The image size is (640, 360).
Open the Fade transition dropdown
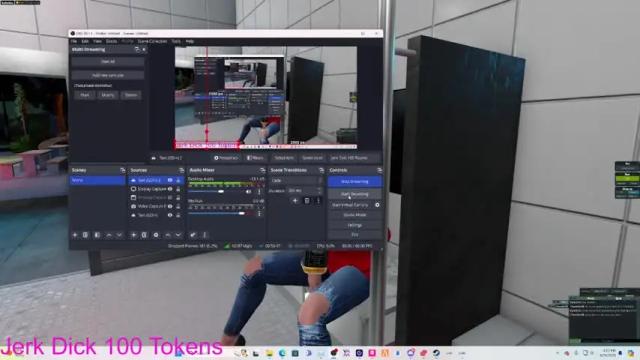[296, 180]
